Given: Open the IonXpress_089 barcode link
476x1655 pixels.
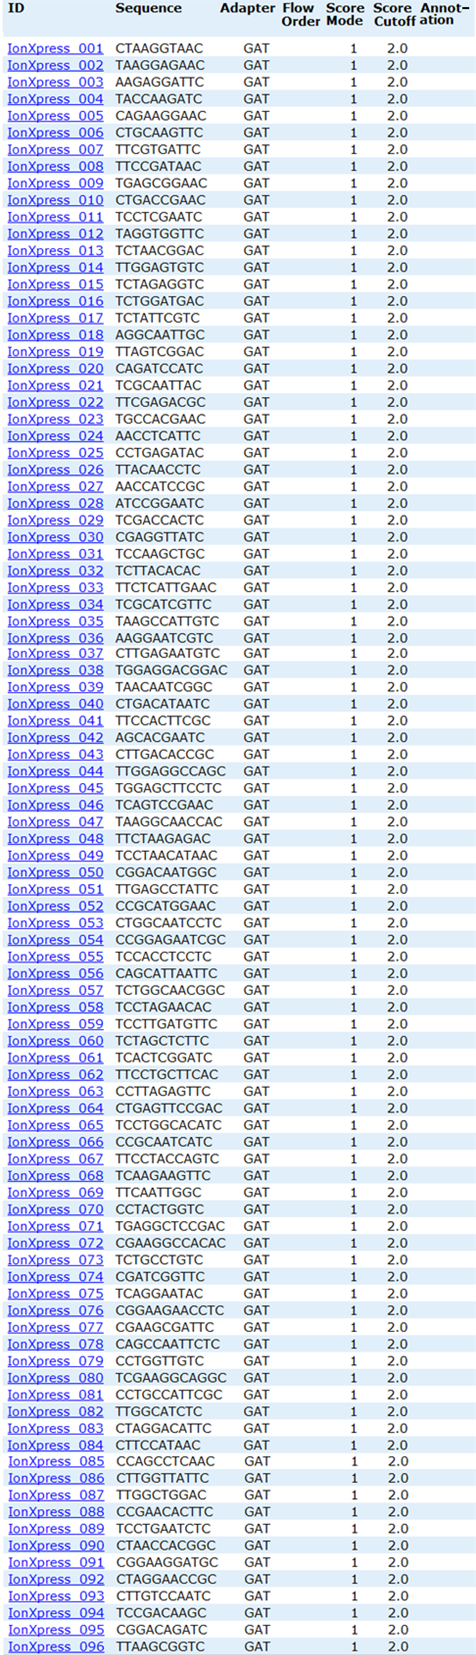Looking at the screenshot, I should click(x=55, y=1529).
